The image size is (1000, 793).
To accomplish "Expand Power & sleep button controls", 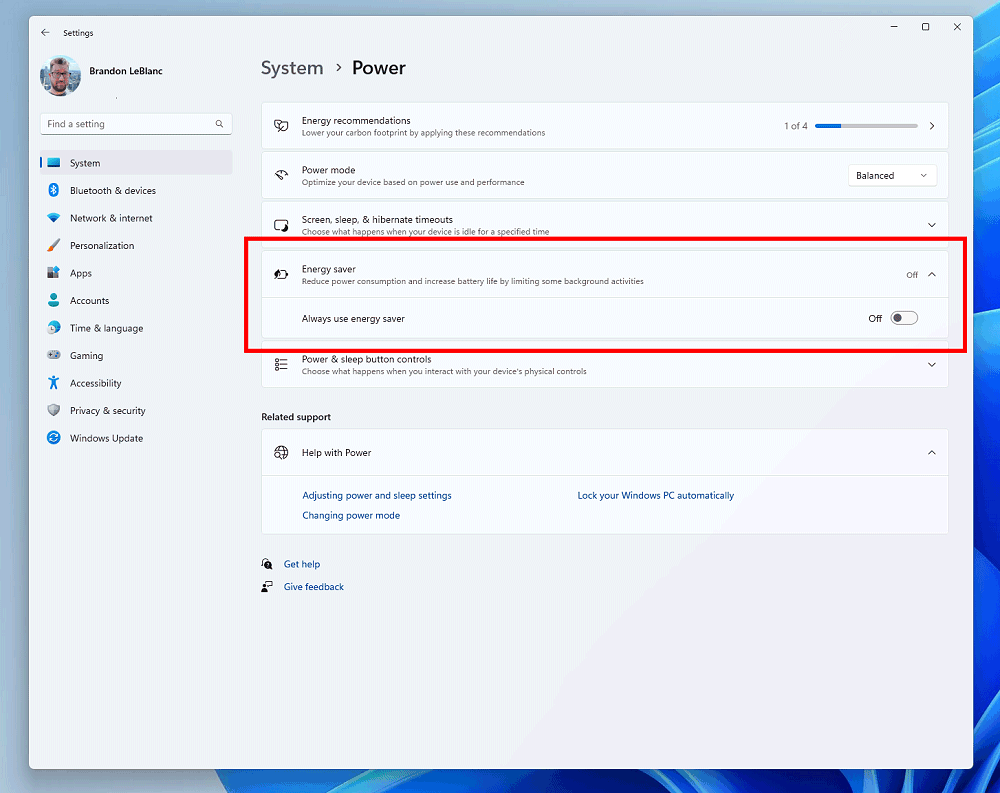I will tap(931, 365).
